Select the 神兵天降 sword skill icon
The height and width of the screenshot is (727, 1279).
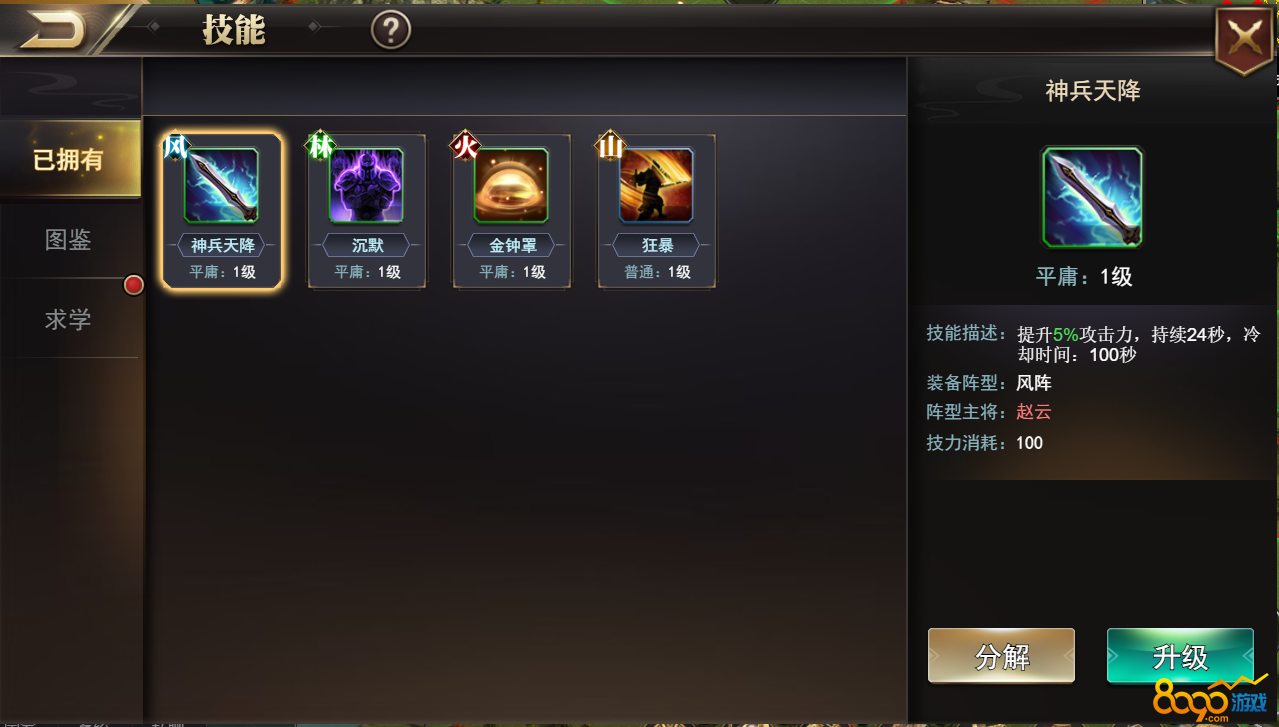pyautogui.click(x=221, y=185)
